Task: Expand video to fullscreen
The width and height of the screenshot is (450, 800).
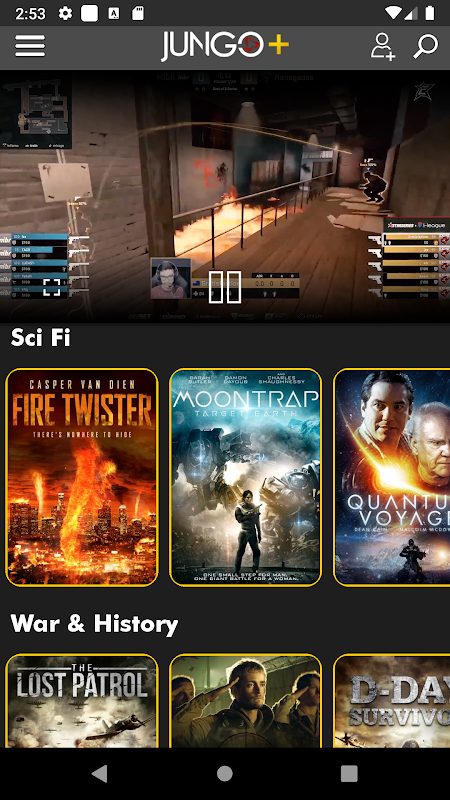Action: pyautogui.click(x=51, y=287)
